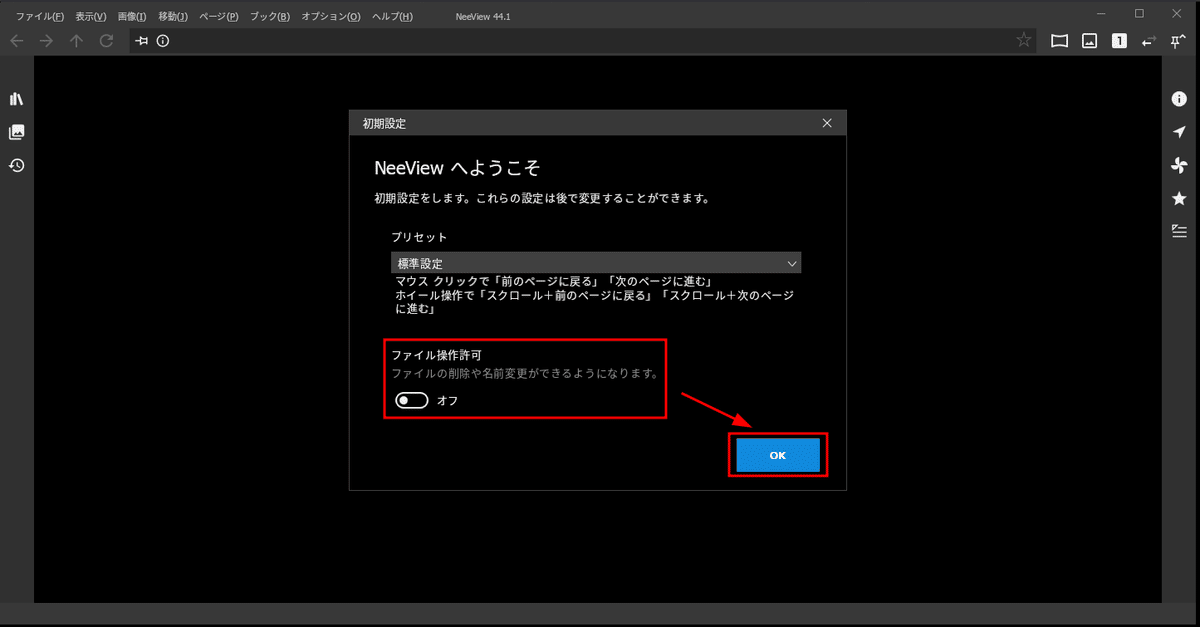The height and width of the screenshot is (627, 1200).
Task: Open the Bookmark star panel icon
Action: point(1179,198)
